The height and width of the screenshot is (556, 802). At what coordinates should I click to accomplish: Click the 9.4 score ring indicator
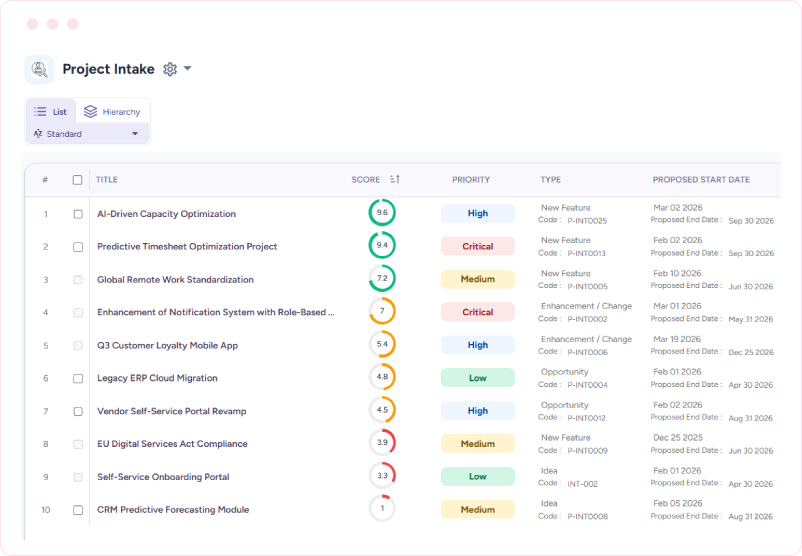[x=382, y=245]
